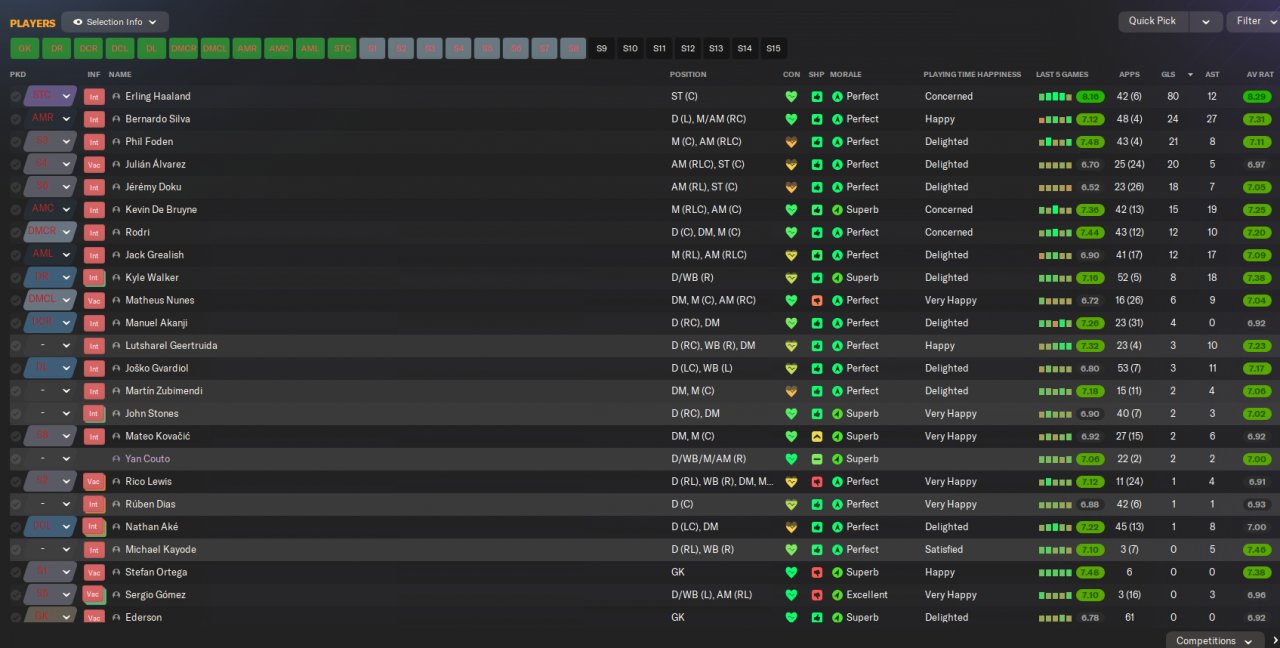
Task: Click the Vac status icon for Matheus Nunes
Action: pos(94,301)
